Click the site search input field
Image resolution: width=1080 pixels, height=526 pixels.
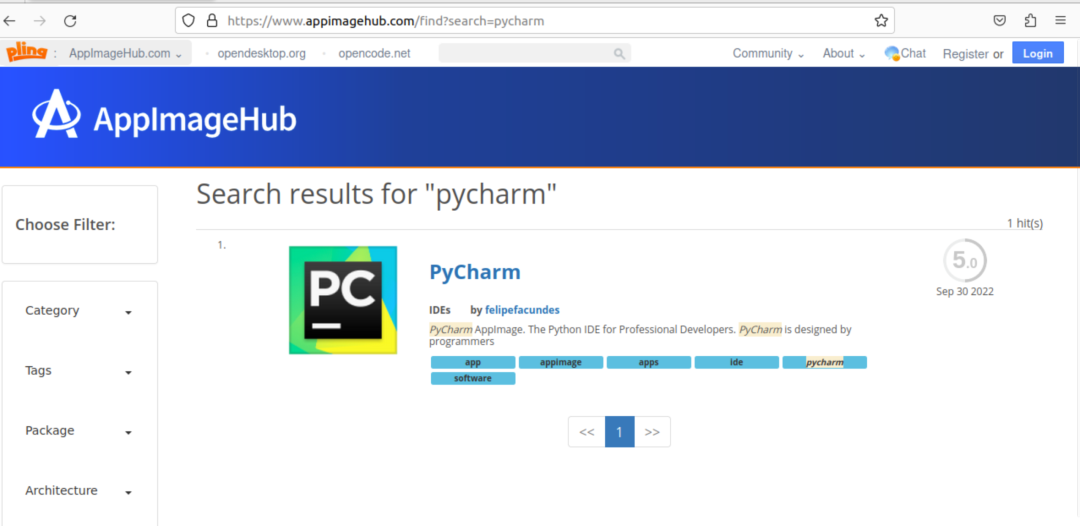coord(534,54)
